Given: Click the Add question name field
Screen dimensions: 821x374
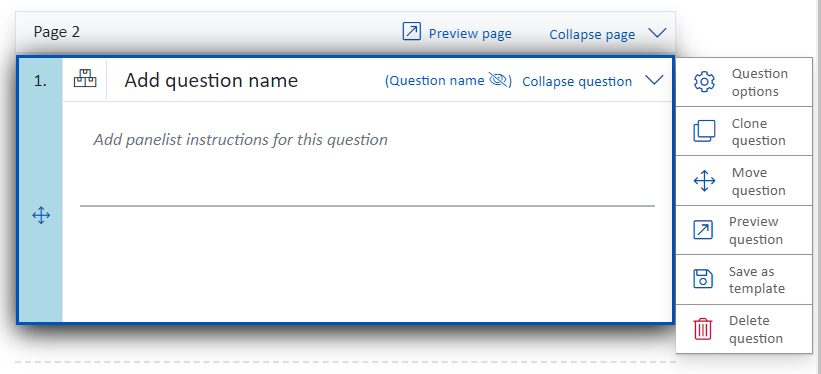Looking at the screenshot, I should [211, 80].
